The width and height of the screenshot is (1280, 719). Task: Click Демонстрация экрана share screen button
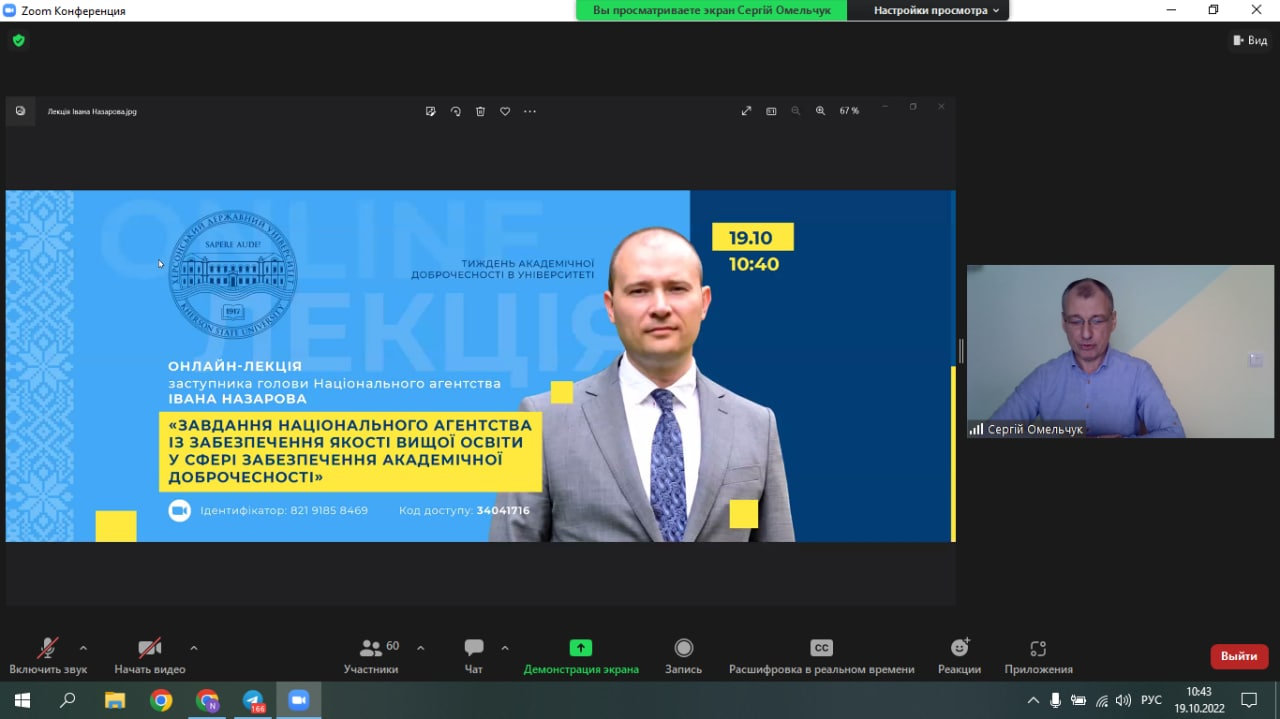click(x=581, y=656)
